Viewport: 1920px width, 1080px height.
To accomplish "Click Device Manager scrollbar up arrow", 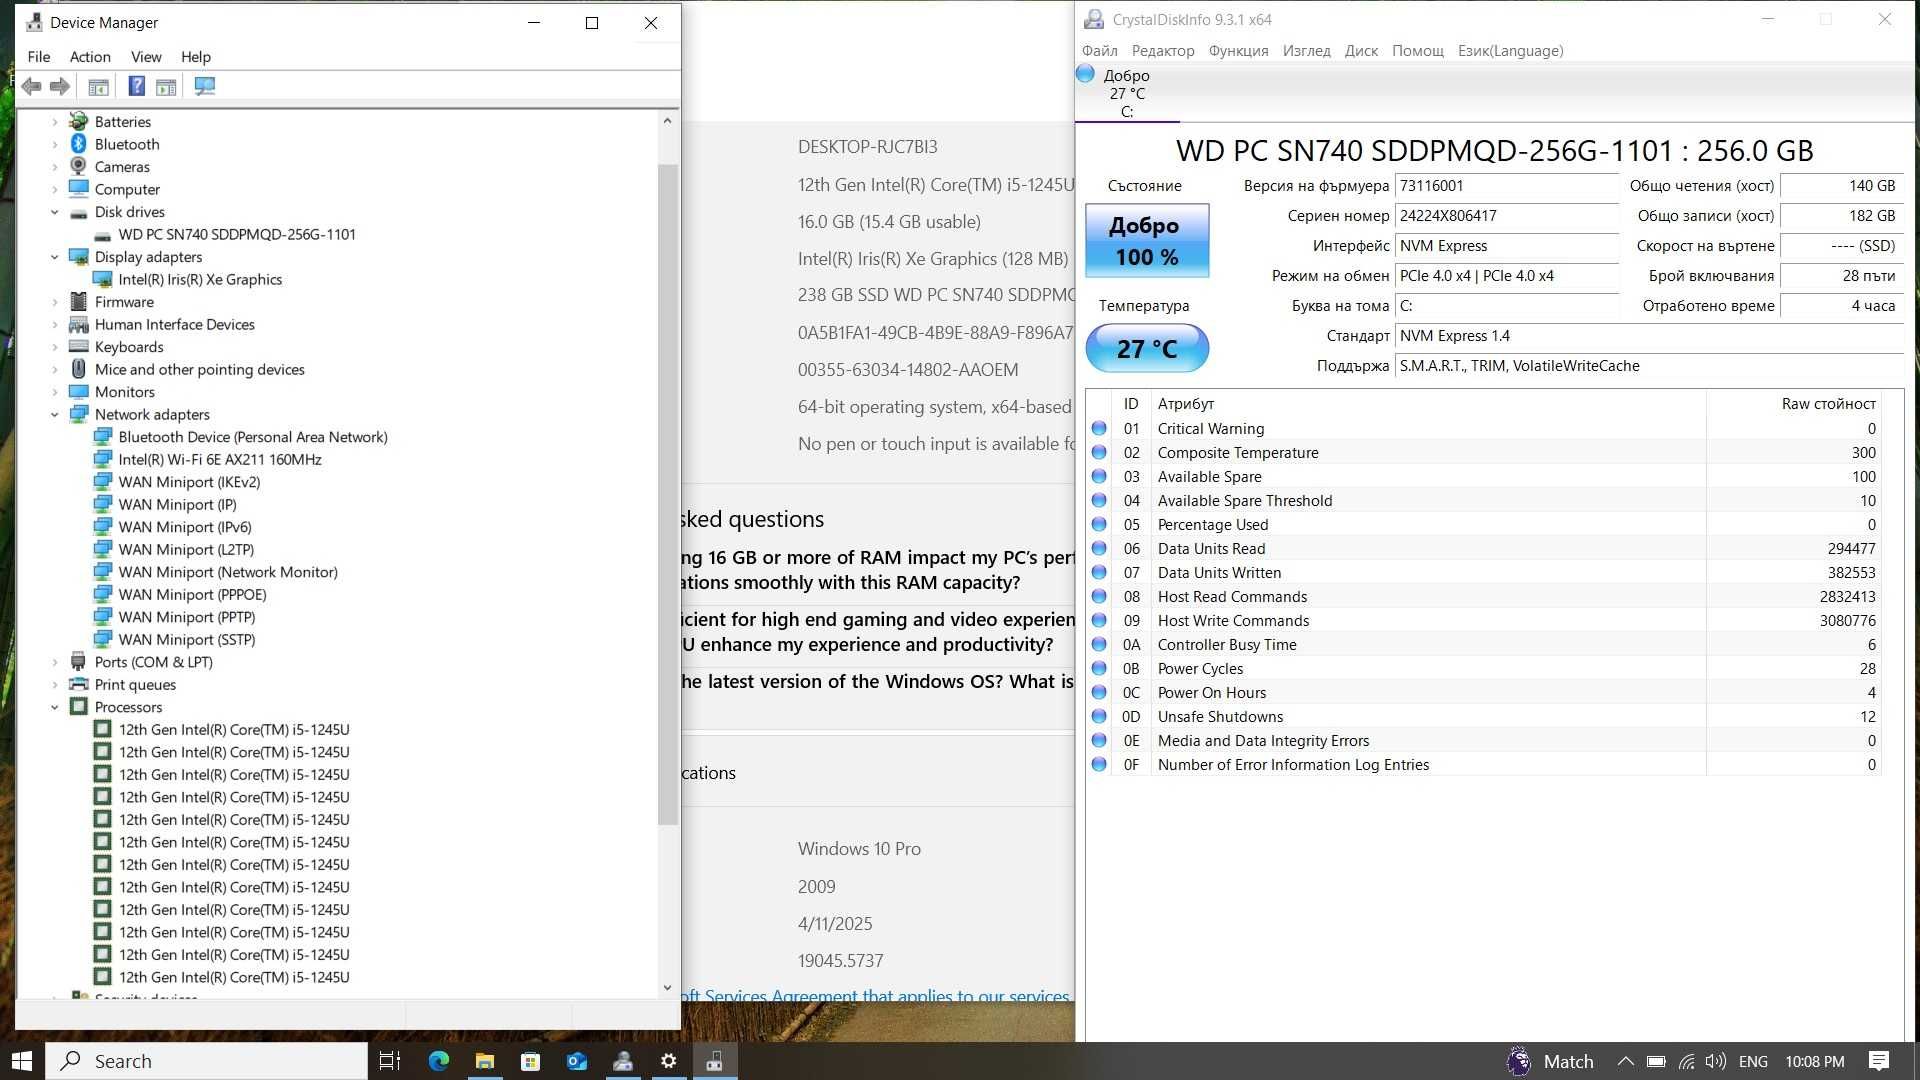I will tap(667, 121).
